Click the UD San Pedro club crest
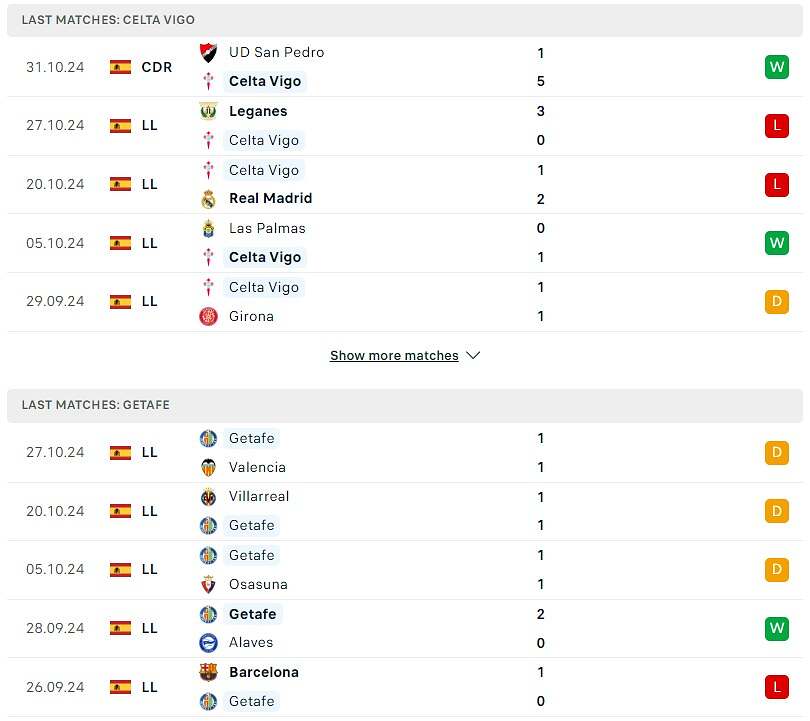 208,52
